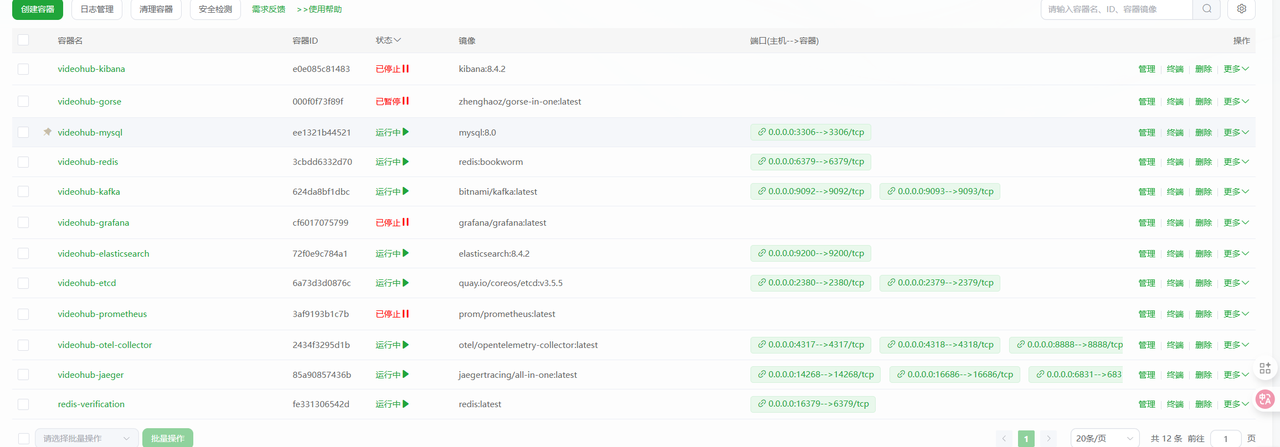Screen dimensions: 1280x447
Task: Check the redis-verification row checkbox
Action: pyautogui.click(x=23, y=404)
